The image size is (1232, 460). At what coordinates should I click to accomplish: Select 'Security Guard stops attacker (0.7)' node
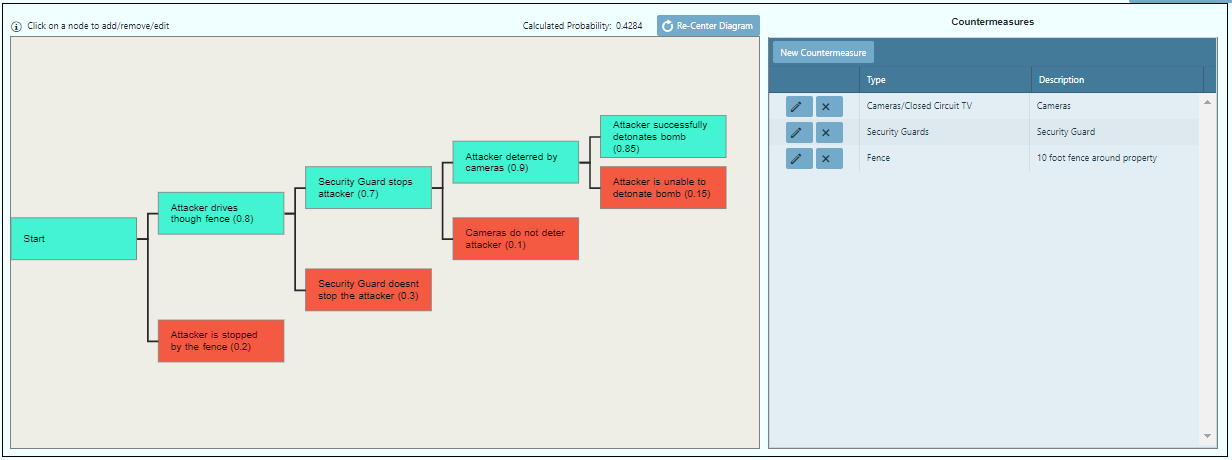coord(368,187)
